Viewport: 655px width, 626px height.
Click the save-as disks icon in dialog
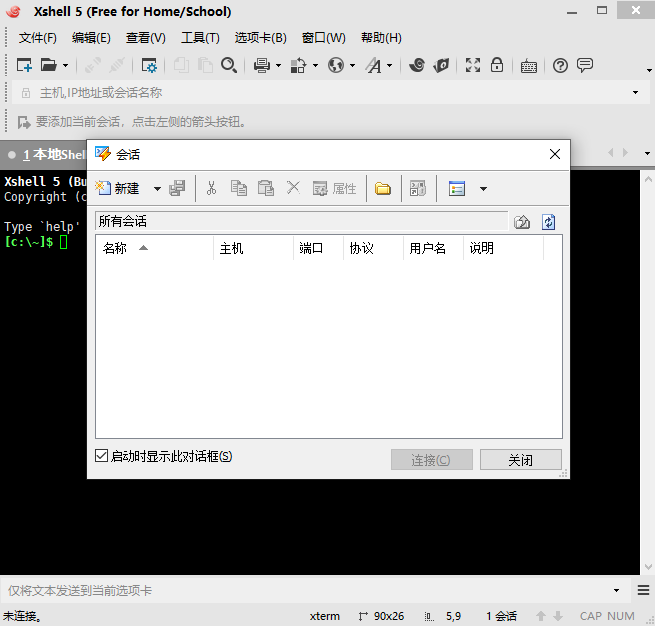pos(177,188)
